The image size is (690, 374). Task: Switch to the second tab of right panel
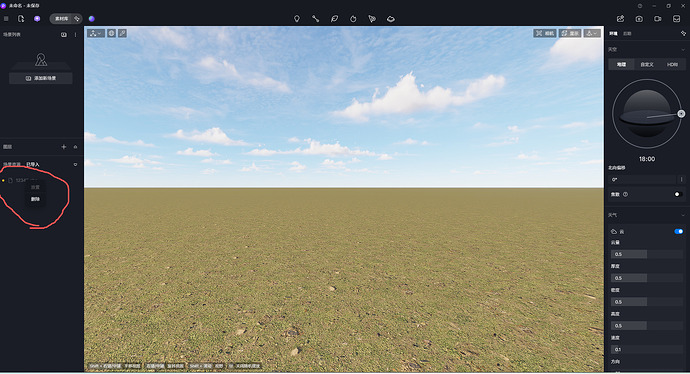627,33
